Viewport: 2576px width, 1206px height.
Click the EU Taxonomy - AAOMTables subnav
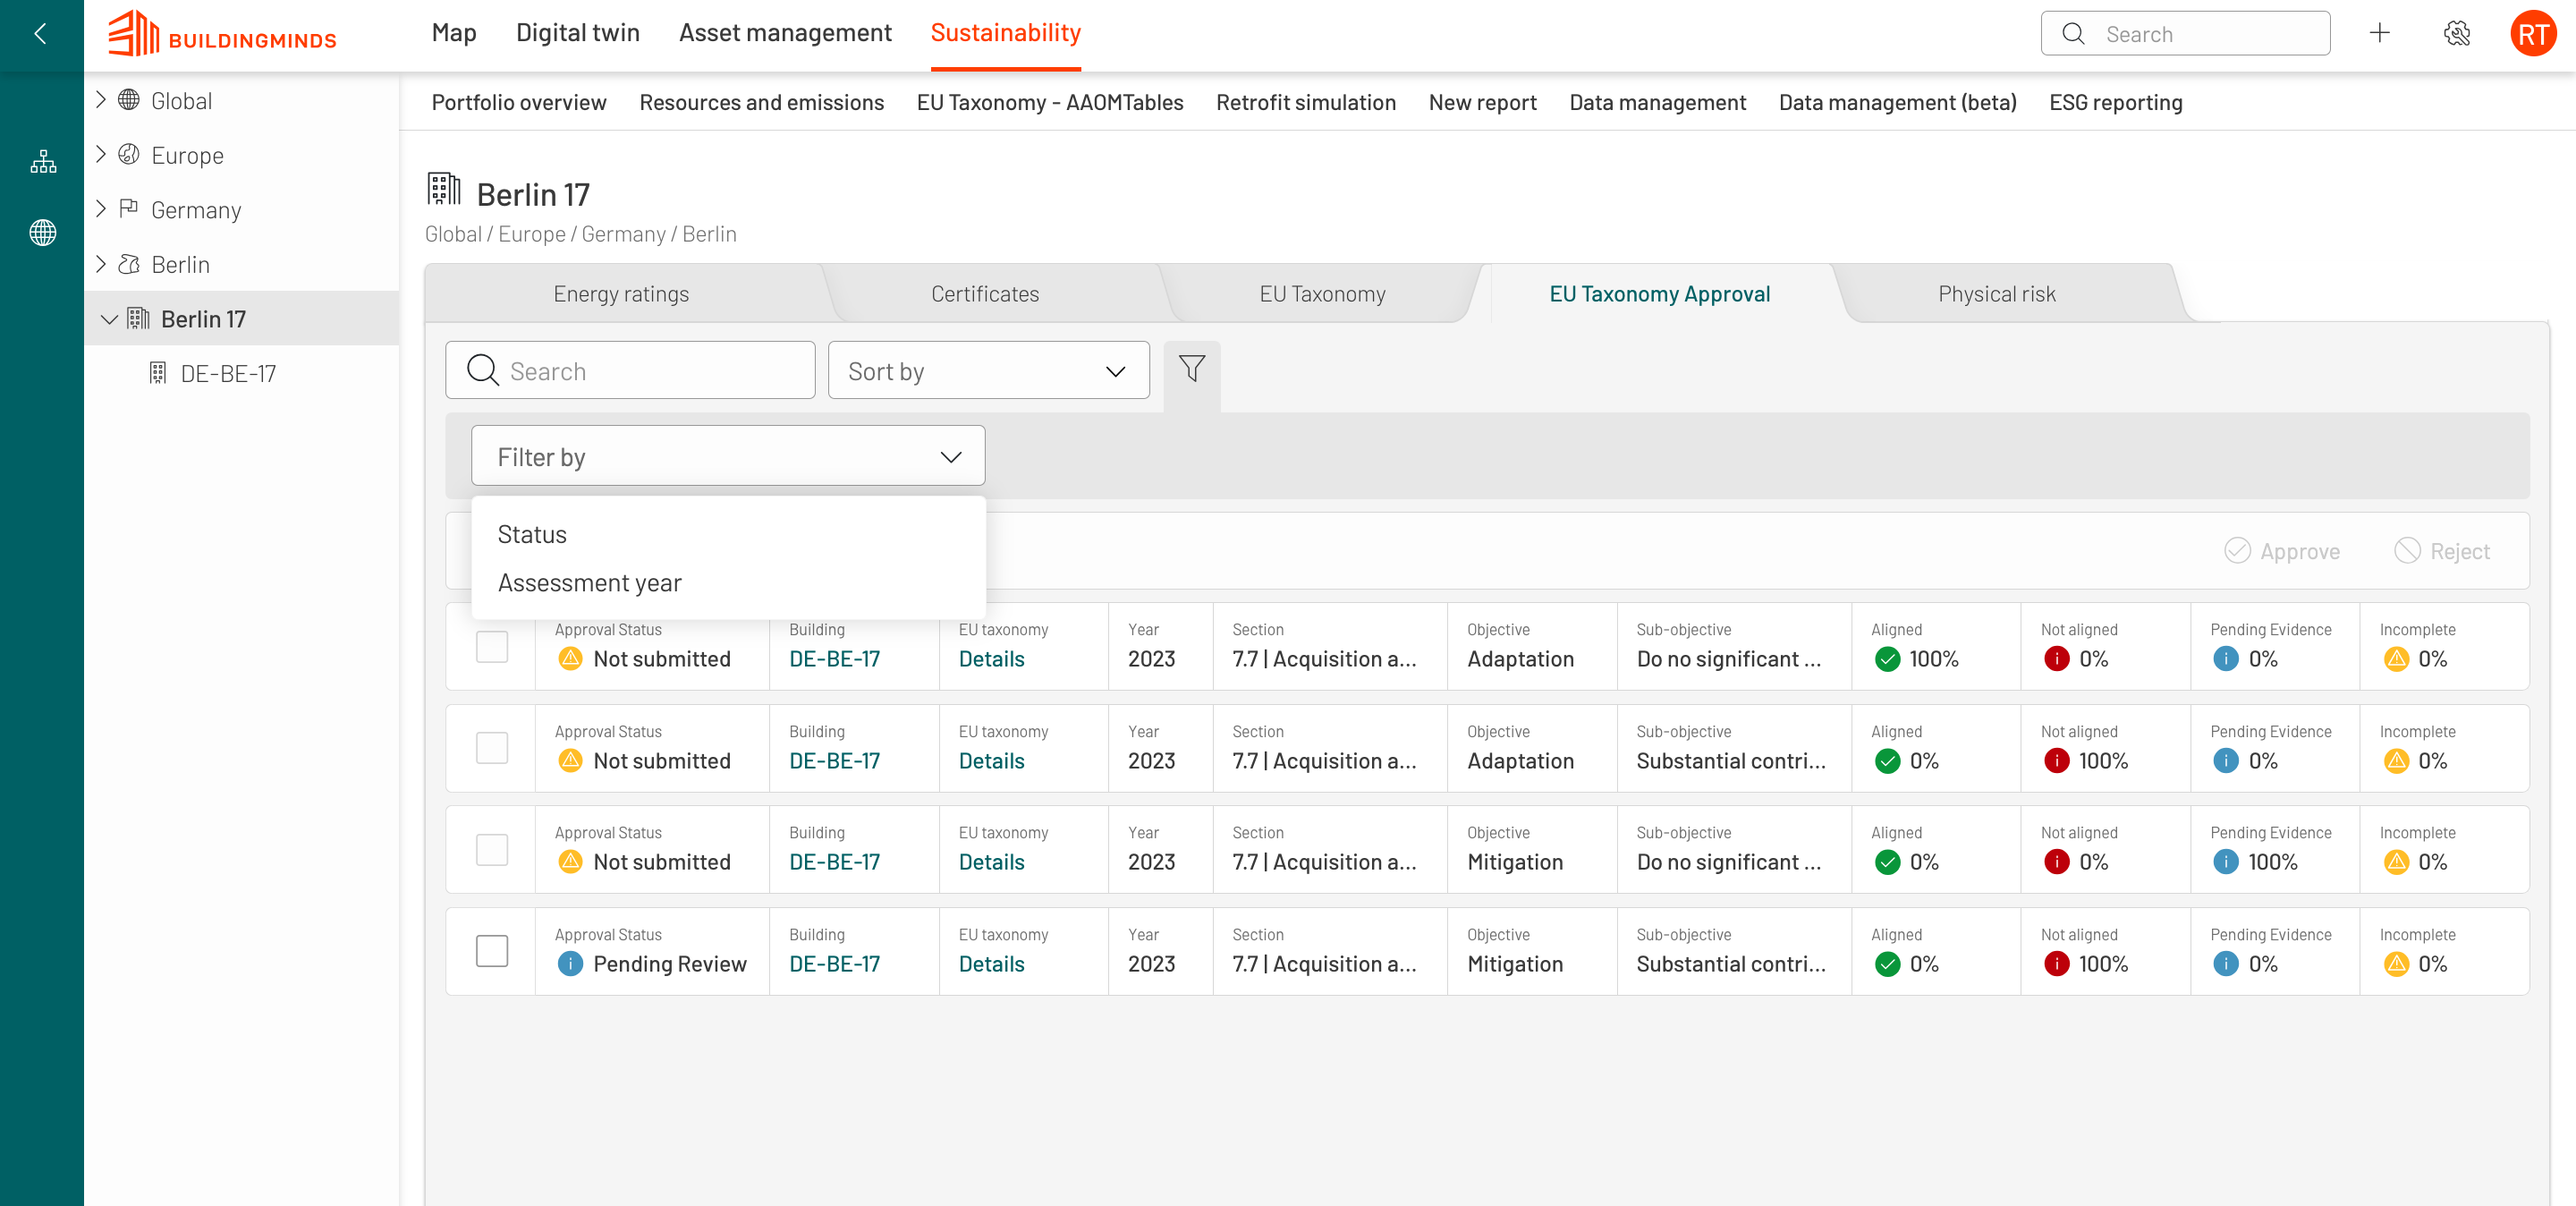pos(1050,102)
